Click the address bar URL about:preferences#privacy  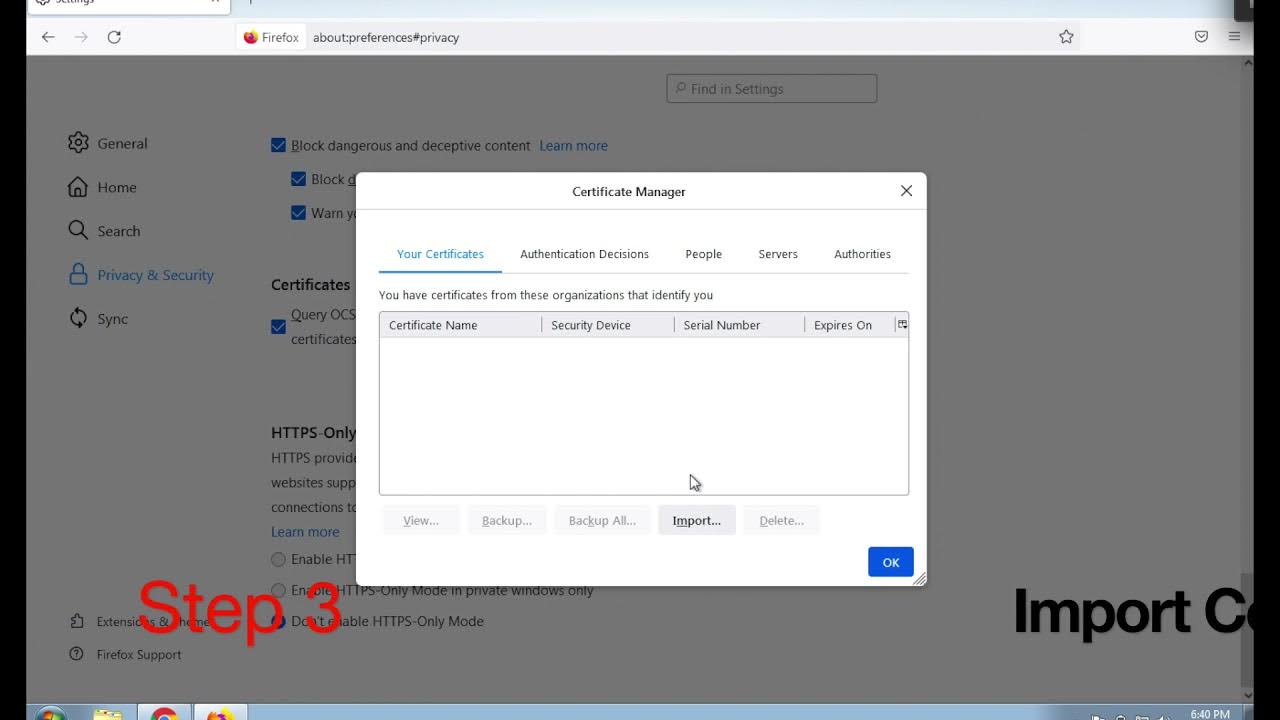point(386,37)
